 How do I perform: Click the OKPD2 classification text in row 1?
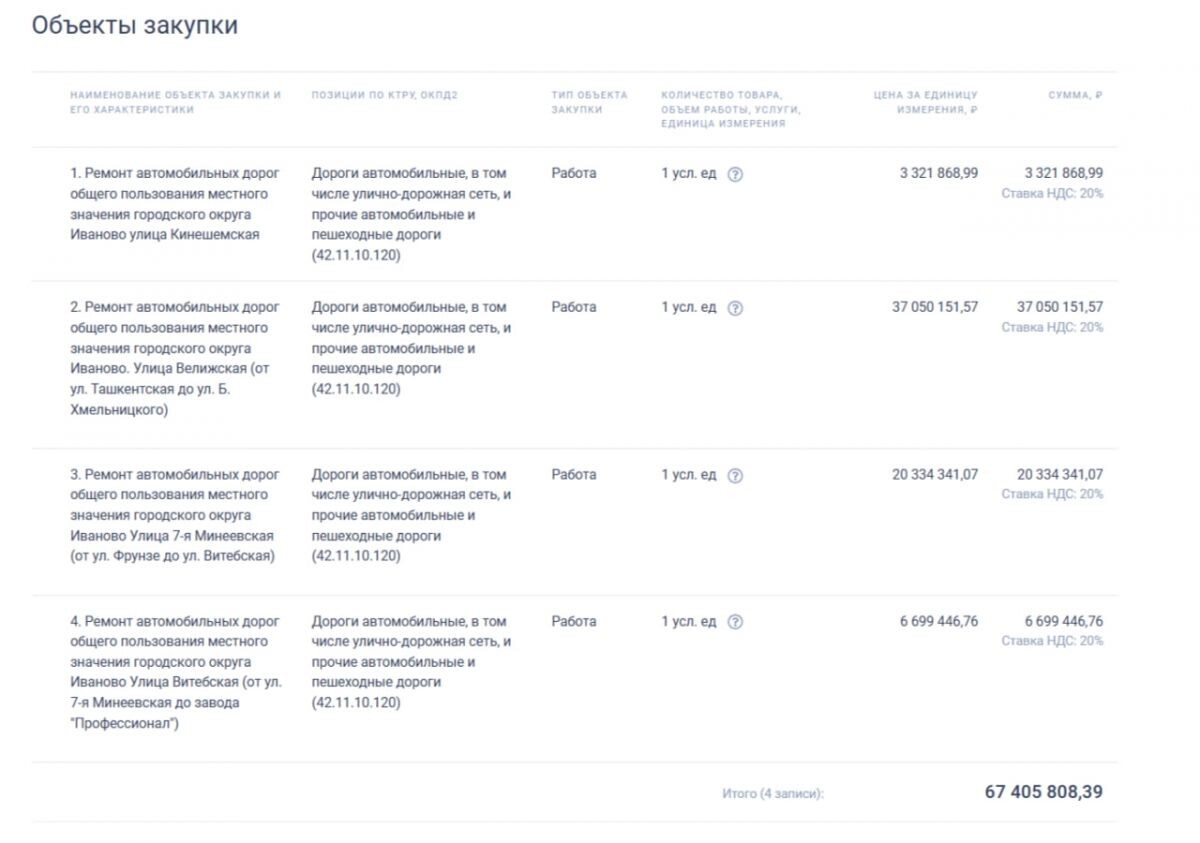(411, 214)
